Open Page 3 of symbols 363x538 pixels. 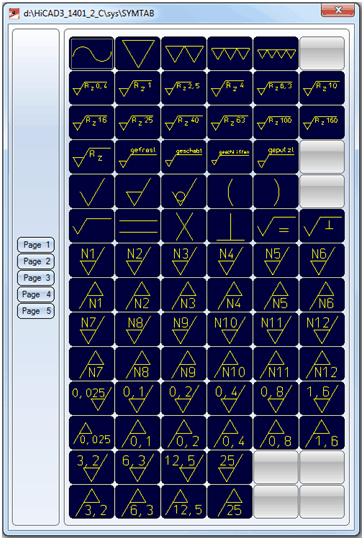click(36, 278)
